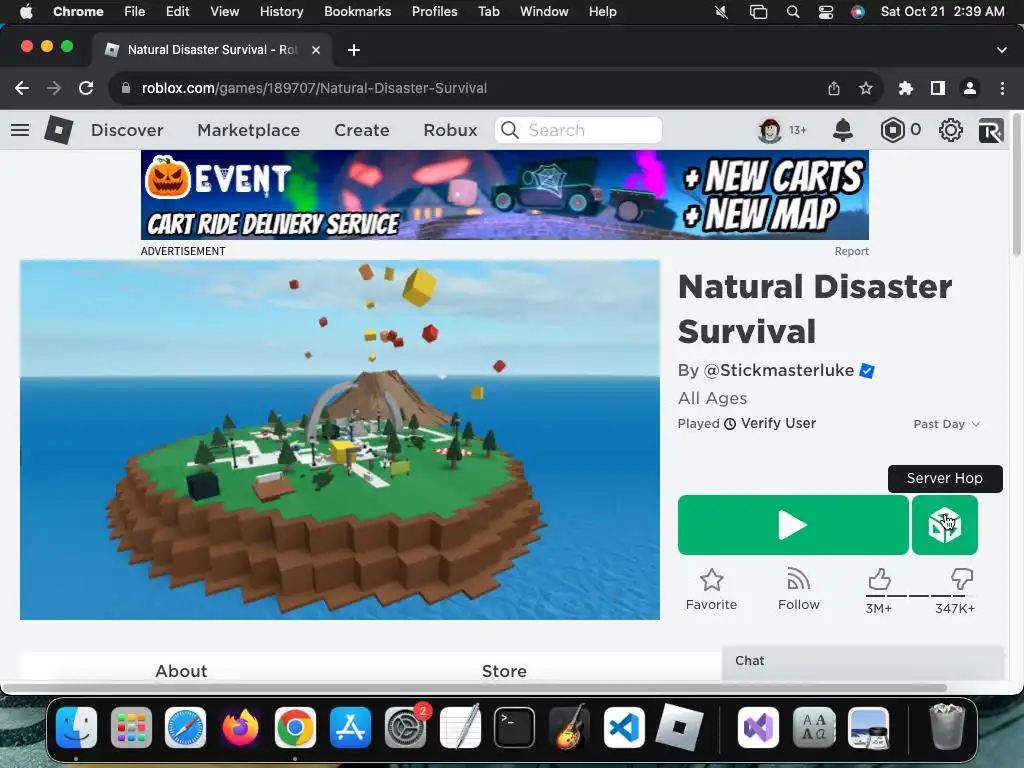The height and width of the screenshot is (768, 1024).
Task: Open Chrome File menu
Action: pos(135,12)
